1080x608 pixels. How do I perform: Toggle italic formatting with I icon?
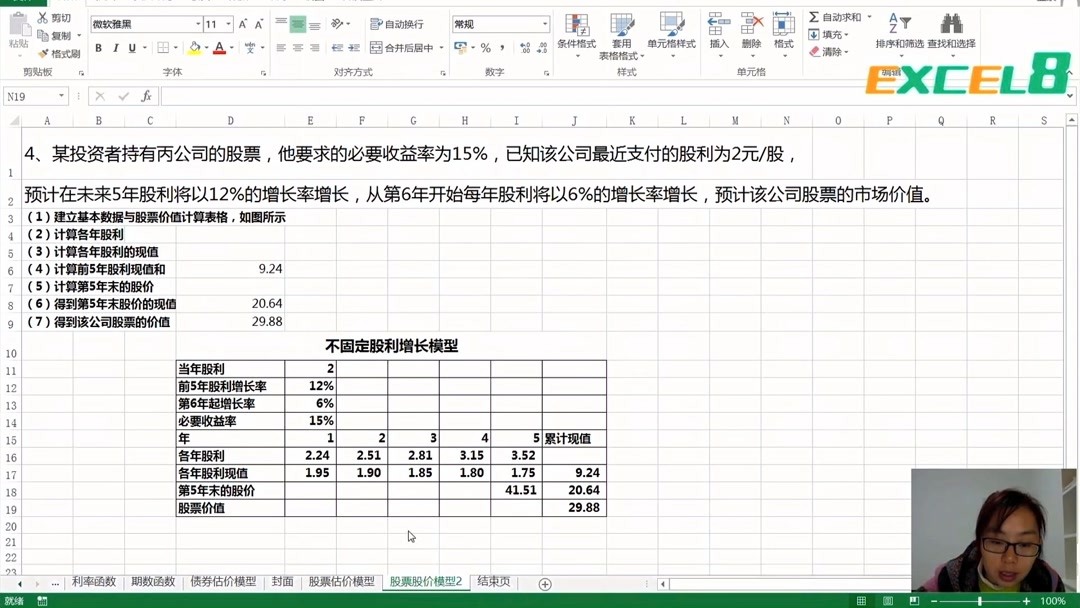coord(115,47)
